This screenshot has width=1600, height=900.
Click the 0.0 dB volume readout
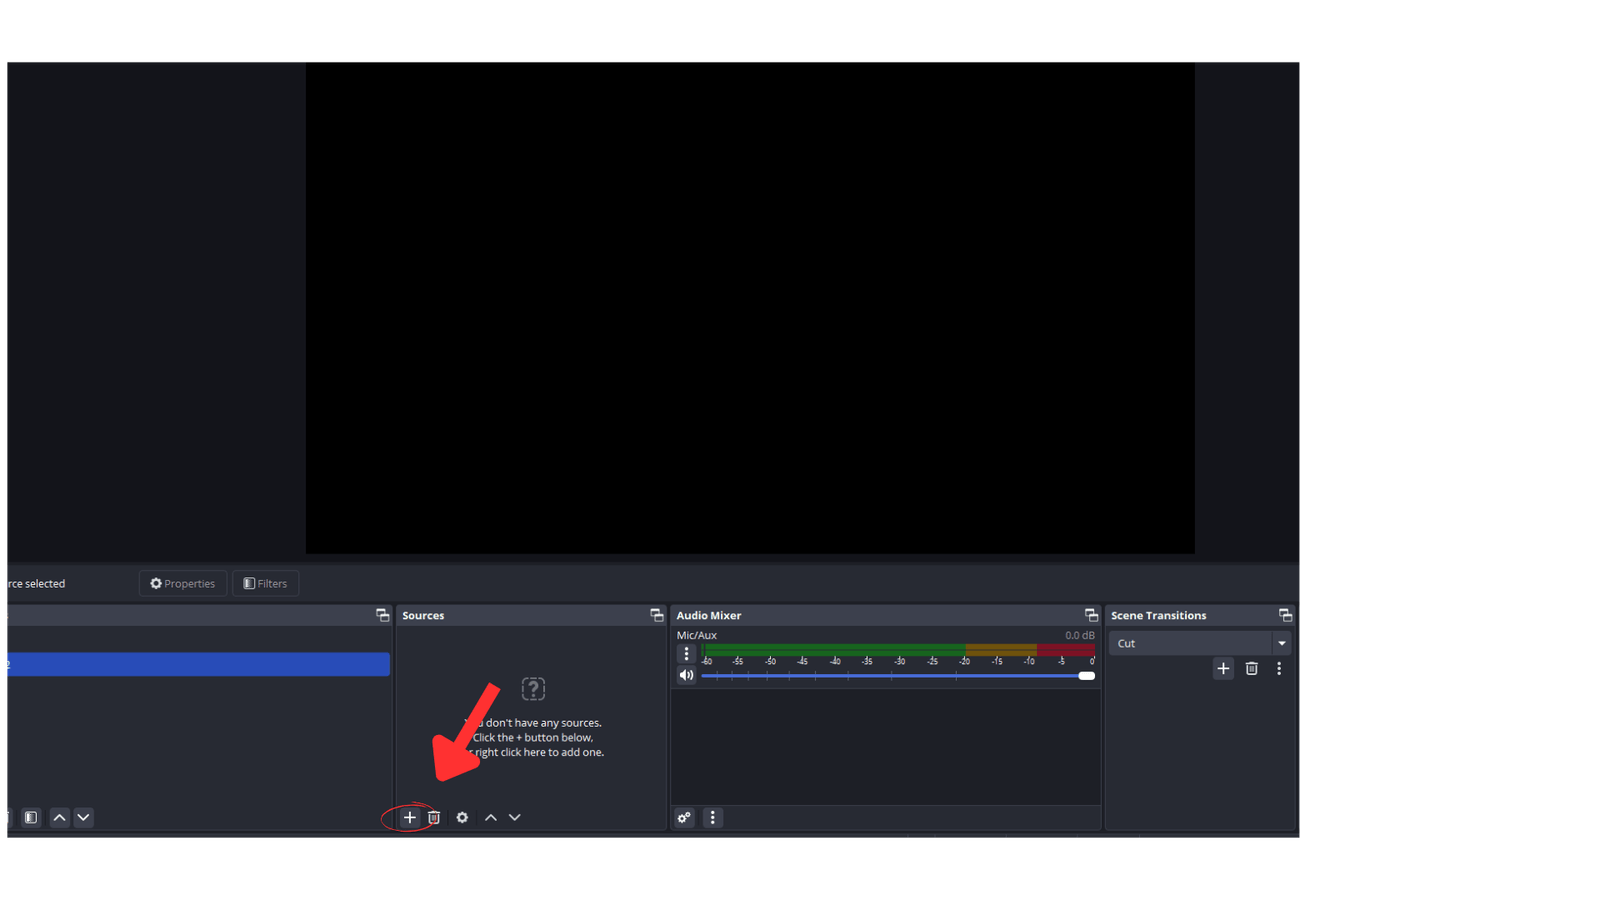pos(1079,635)
